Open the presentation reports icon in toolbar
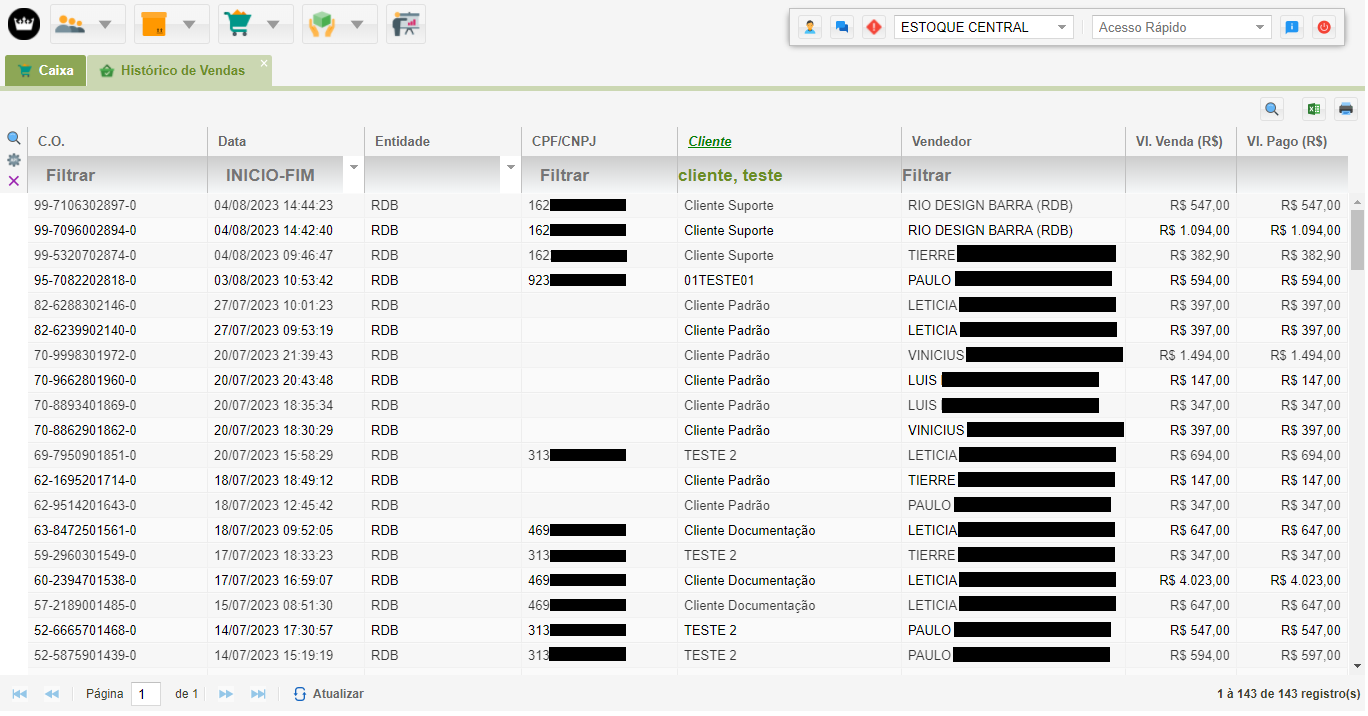1368x716 pixels. (x=406, y=24)
